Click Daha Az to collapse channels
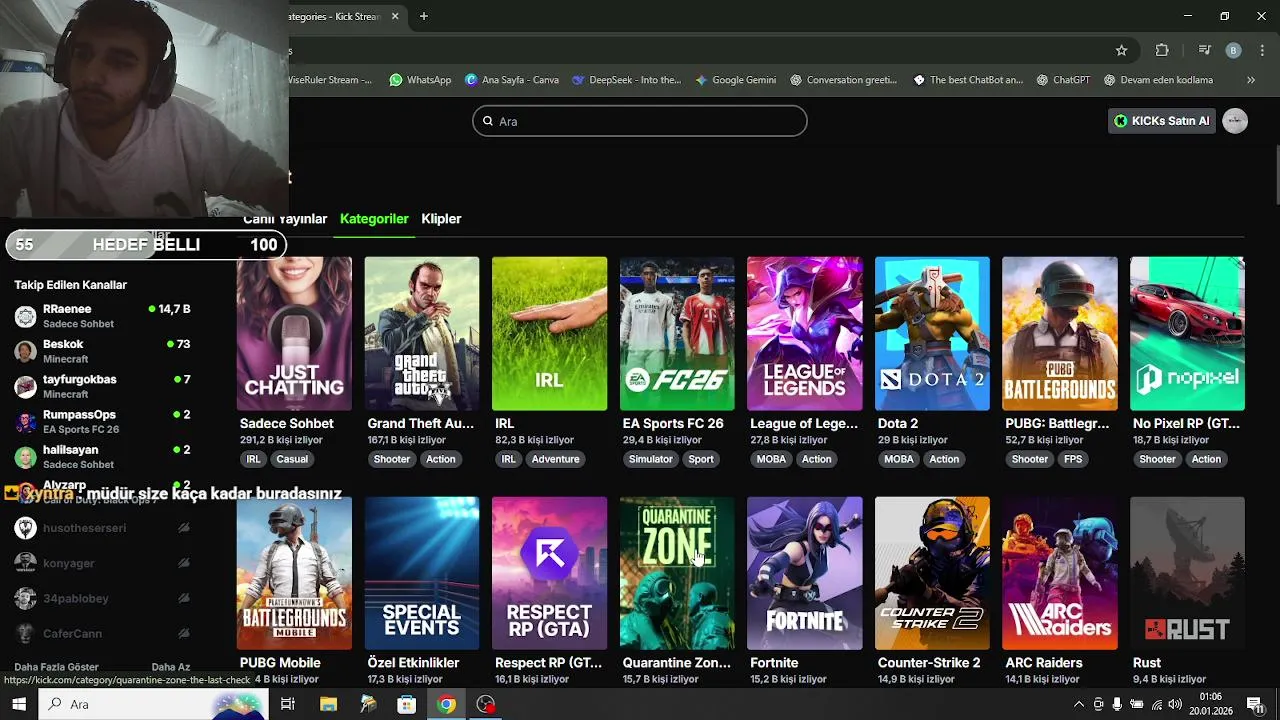 click(x=171, y=667)
